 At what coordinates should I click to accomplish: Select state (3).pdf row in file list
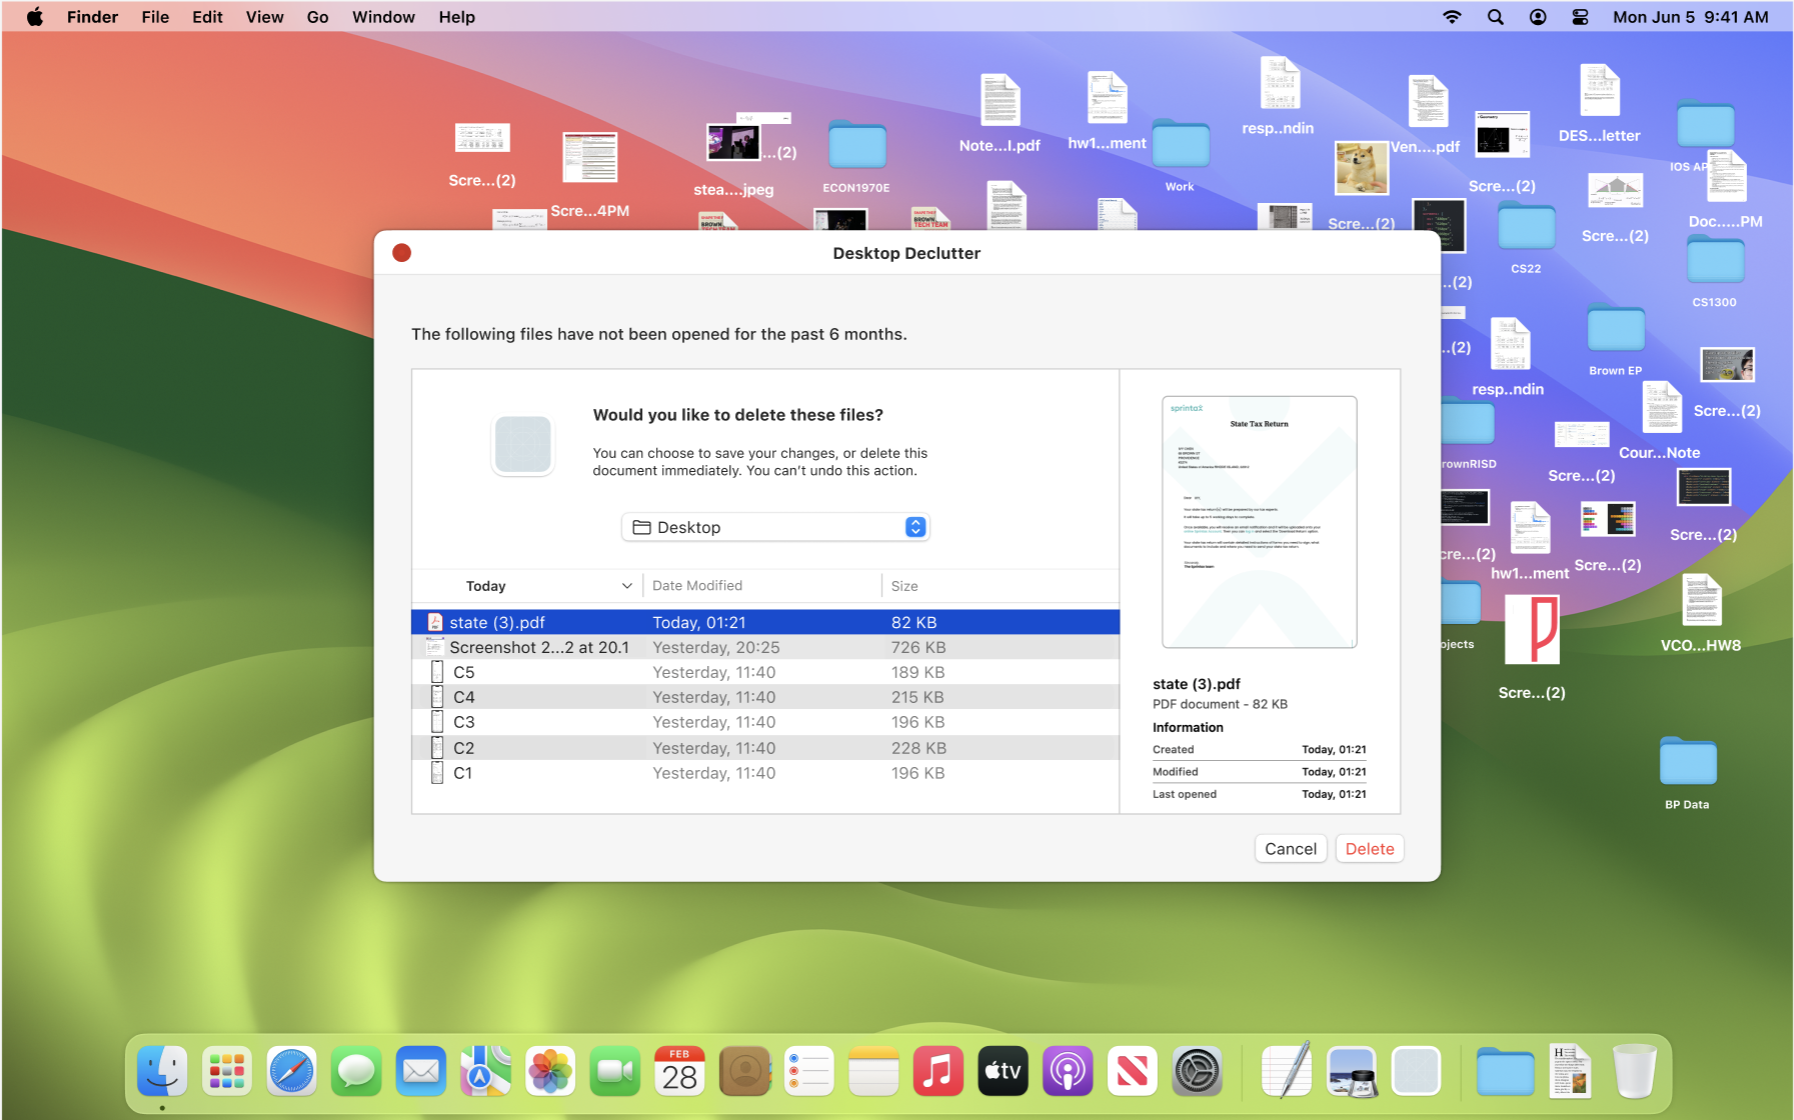tap(765, 622)
